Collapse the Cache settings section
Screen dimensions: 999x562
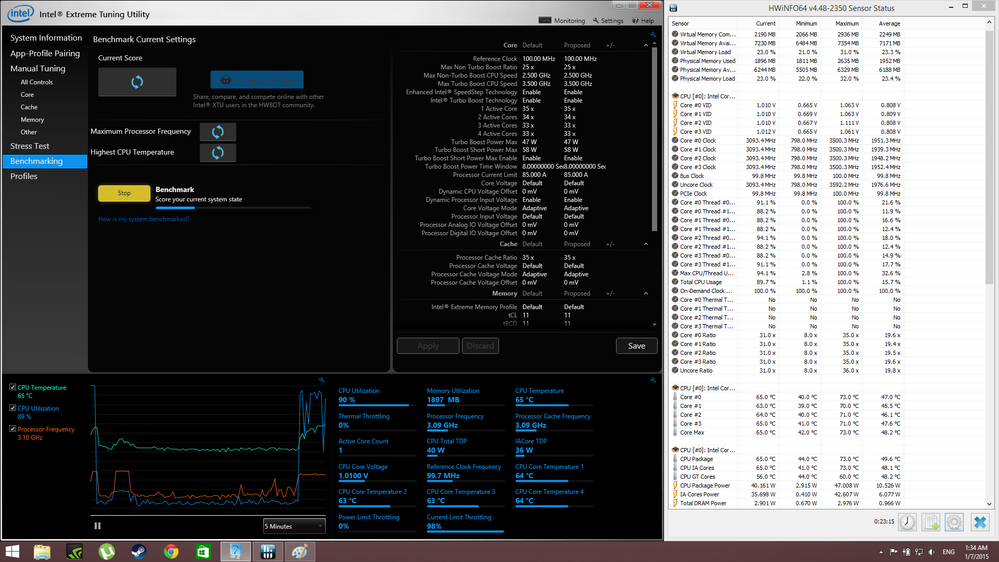coord(645,244)
